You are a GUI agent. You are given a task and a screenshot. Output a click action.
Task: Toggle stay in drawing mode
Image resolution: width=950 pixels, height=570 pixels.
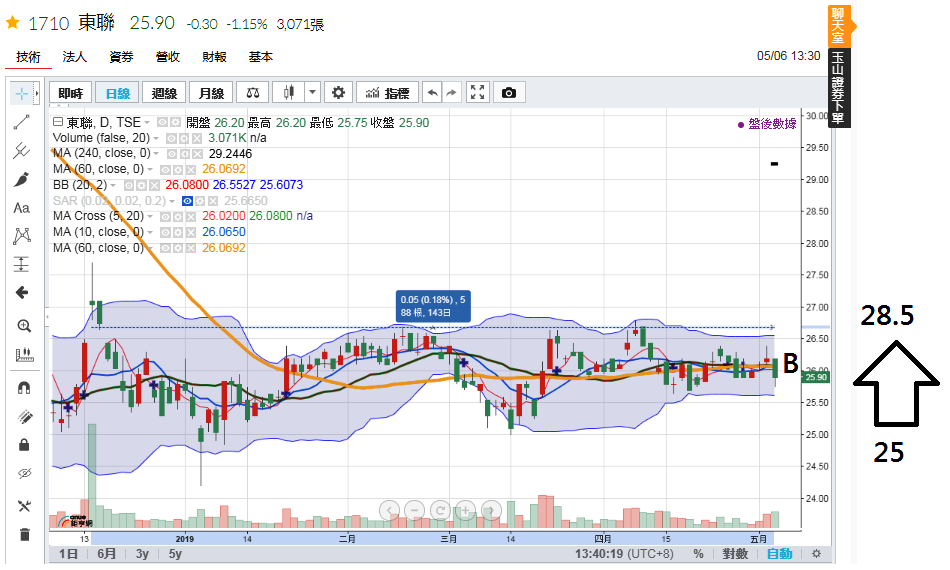24,416
